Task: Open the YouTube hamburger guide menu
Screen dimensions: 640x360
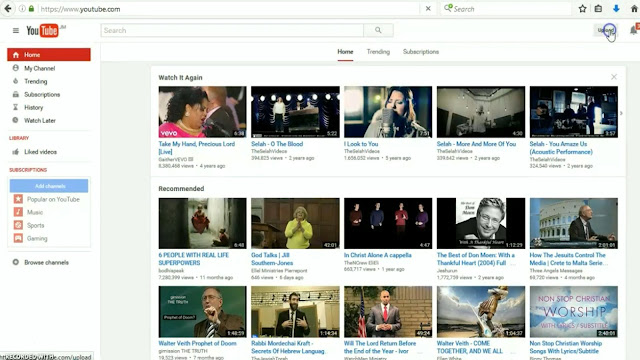Action: (16, 30)
